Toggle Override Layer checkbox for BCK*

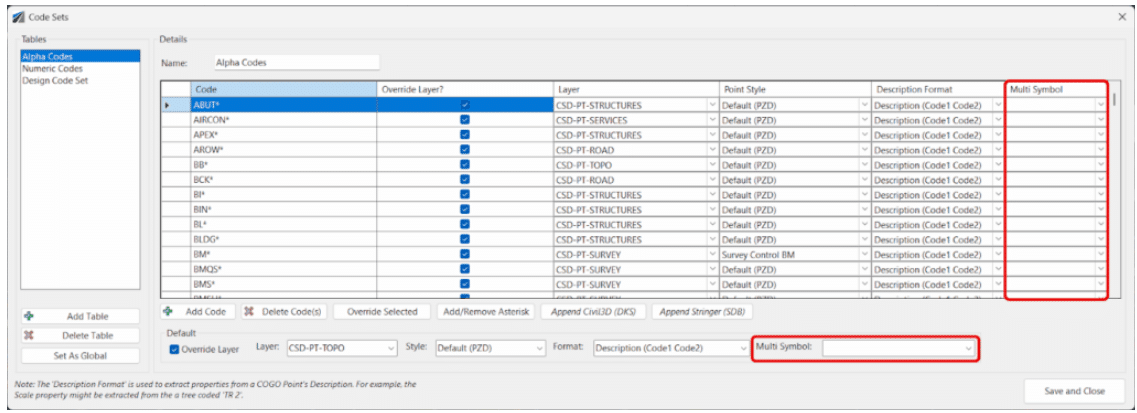[465, 180]
